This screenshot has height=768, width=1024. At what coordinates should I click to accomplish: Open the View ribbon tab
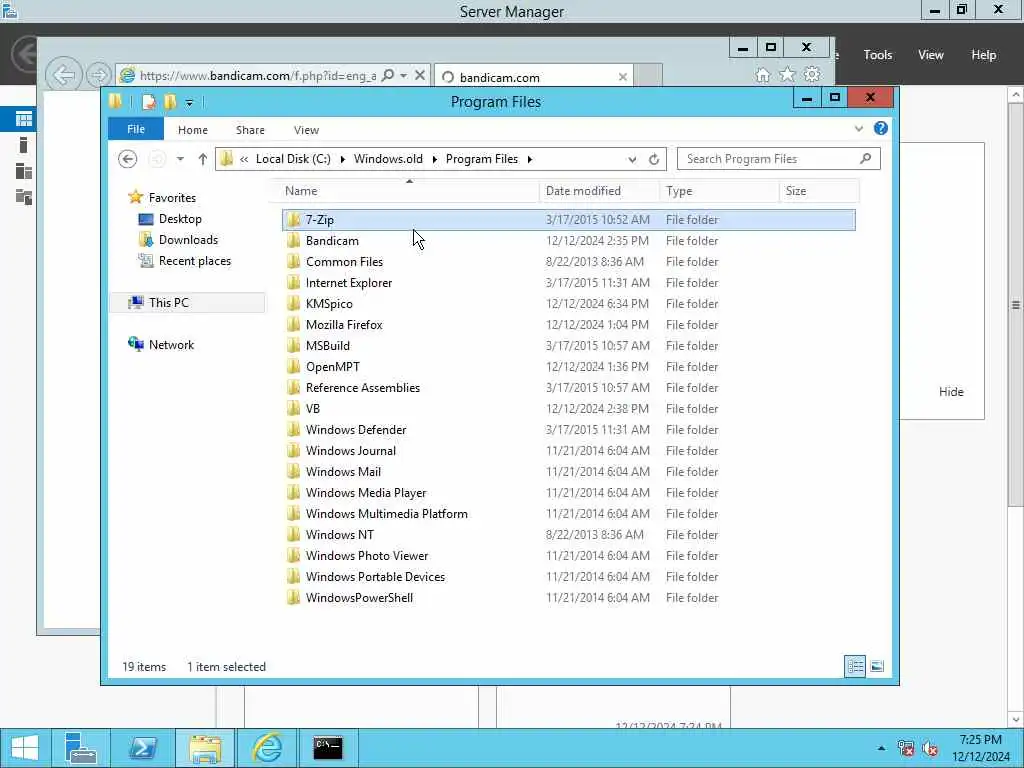(x=306, y=130)
